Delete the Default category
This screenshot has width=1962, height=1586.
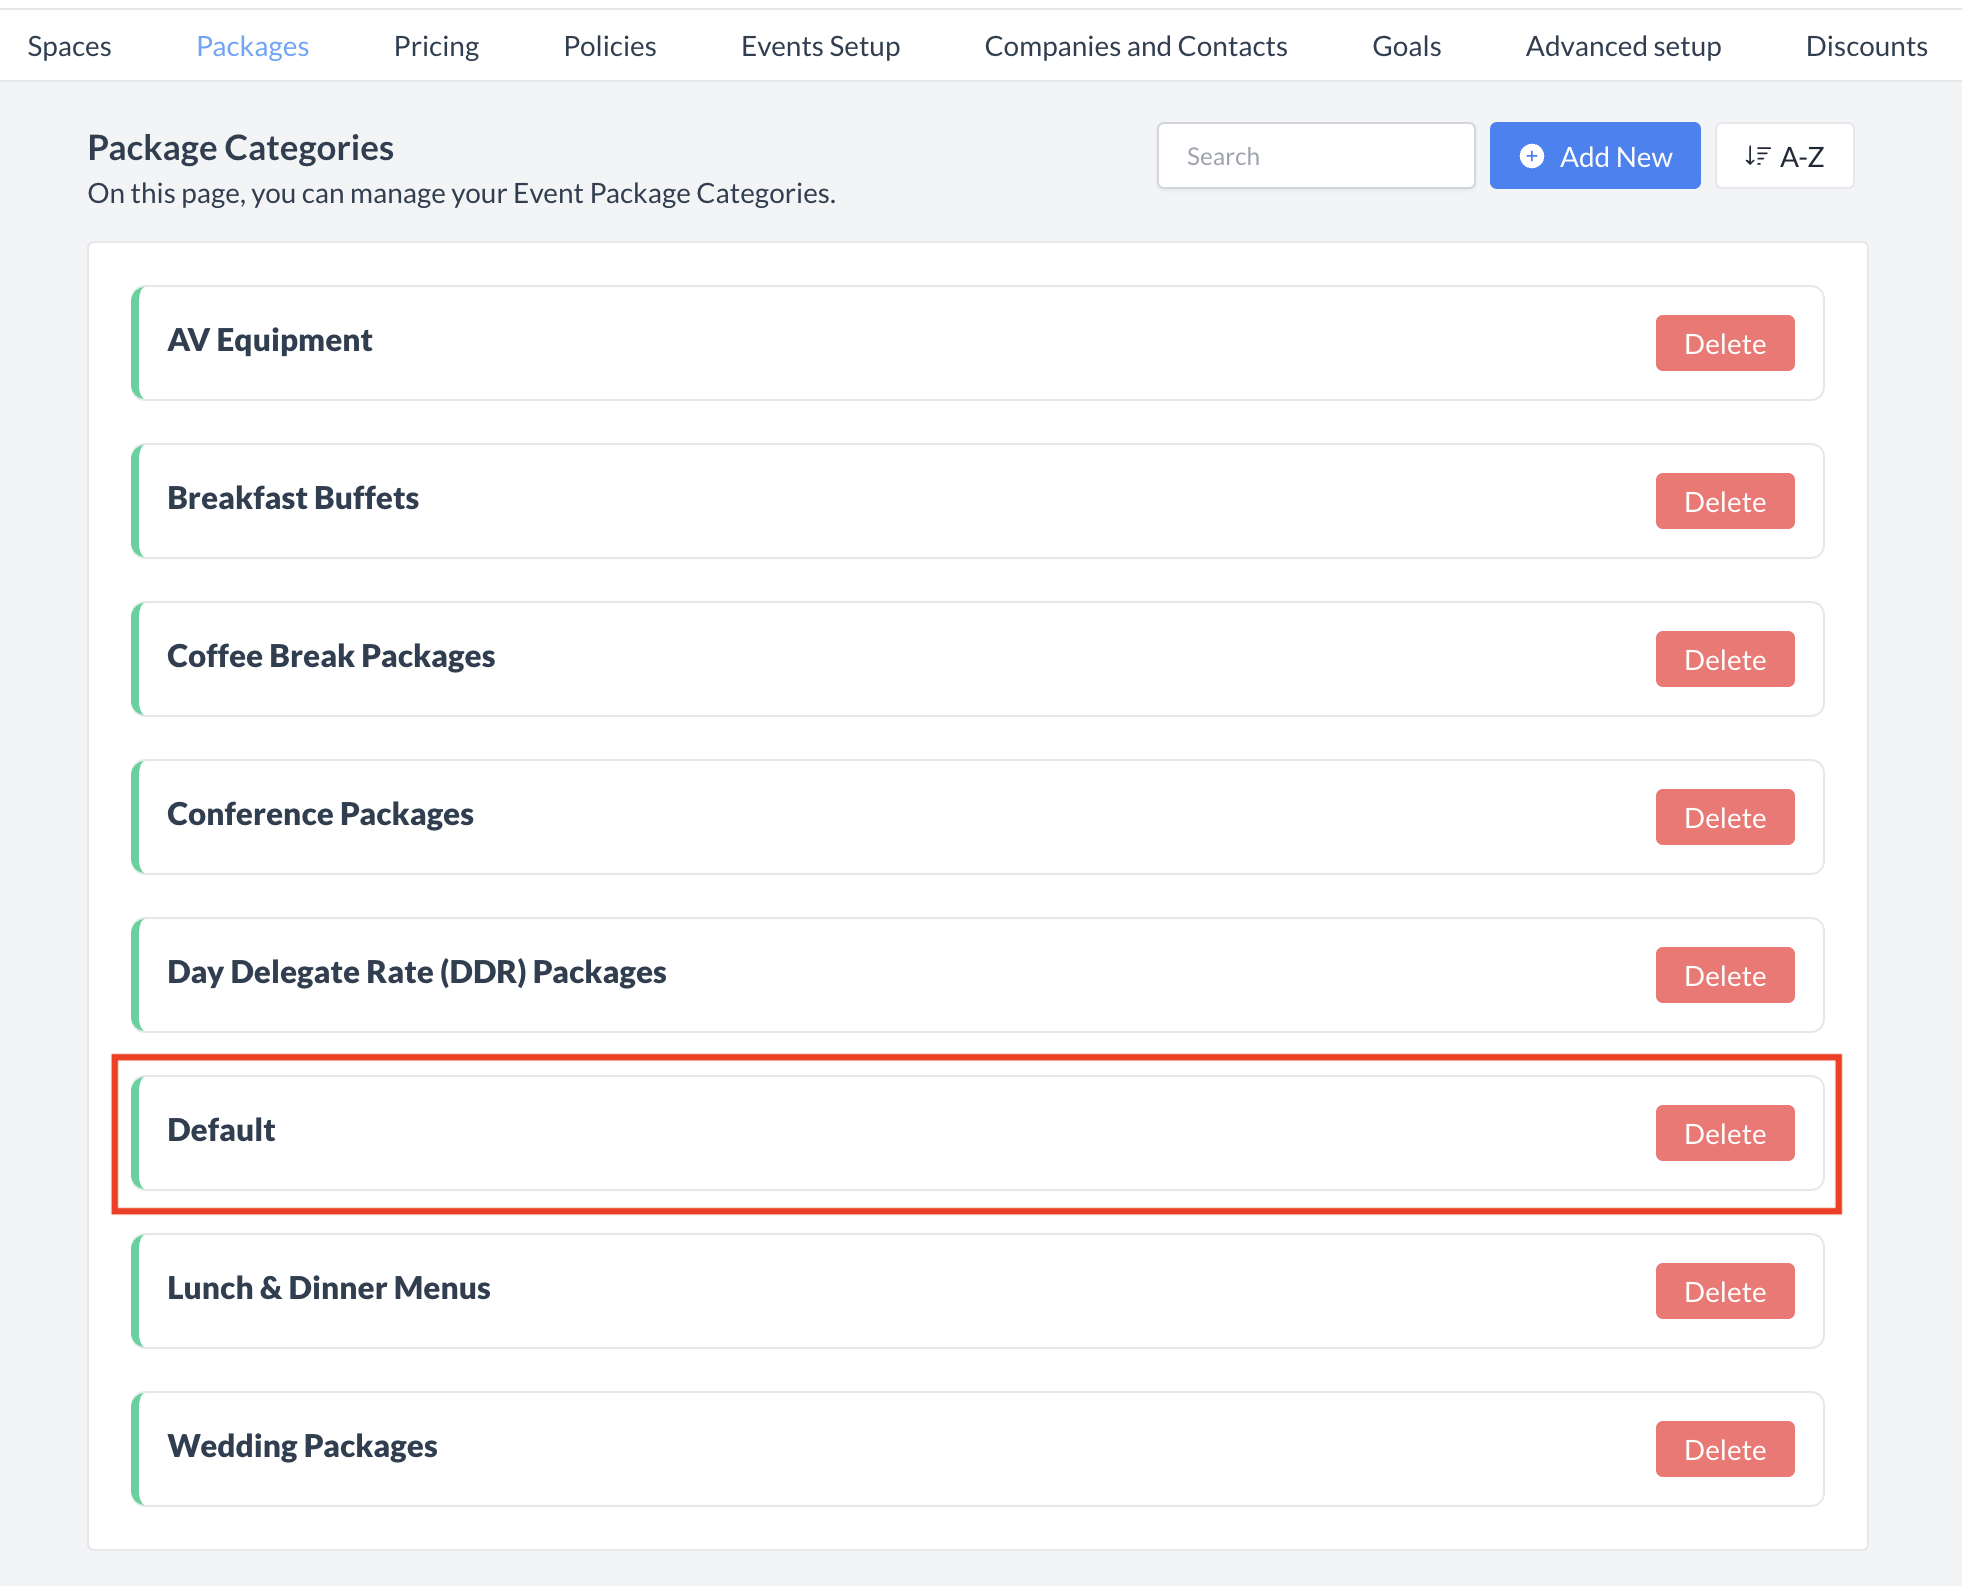[x=1724, y=1133]
